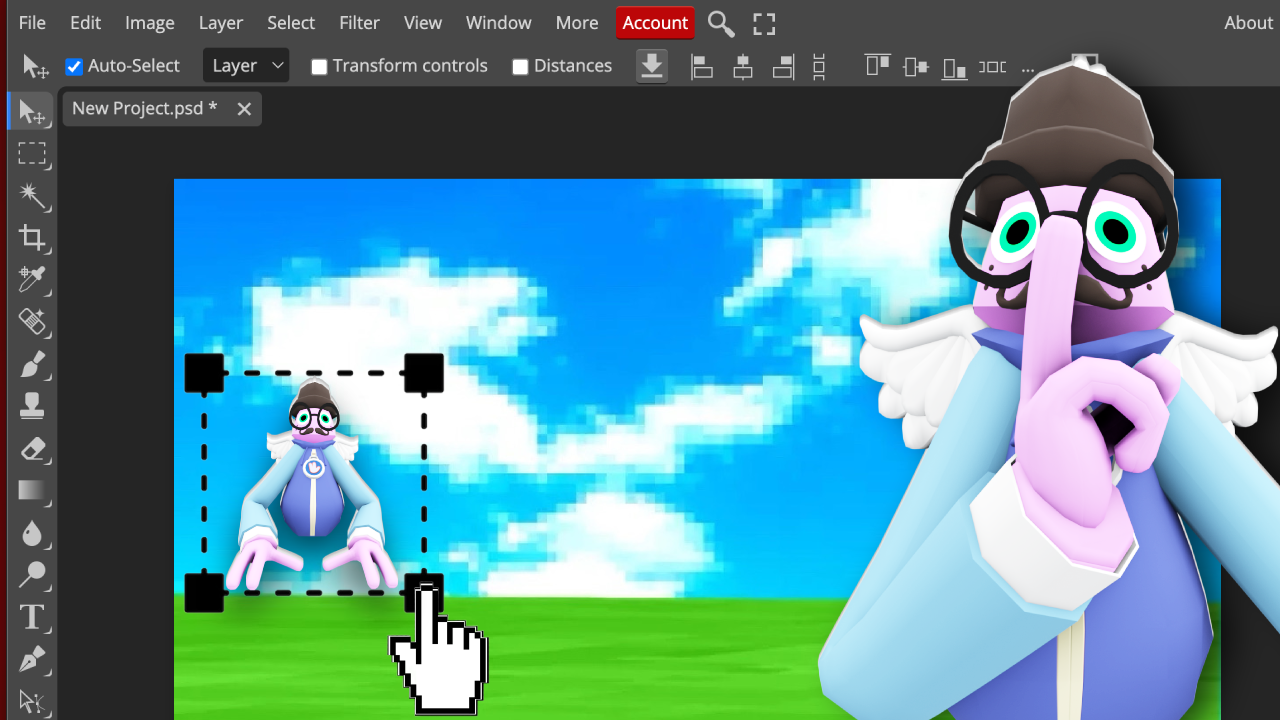Align layers to right edges
Image resolution: width=1280 pixels, height=720 pixels.
tap(783, 67)
